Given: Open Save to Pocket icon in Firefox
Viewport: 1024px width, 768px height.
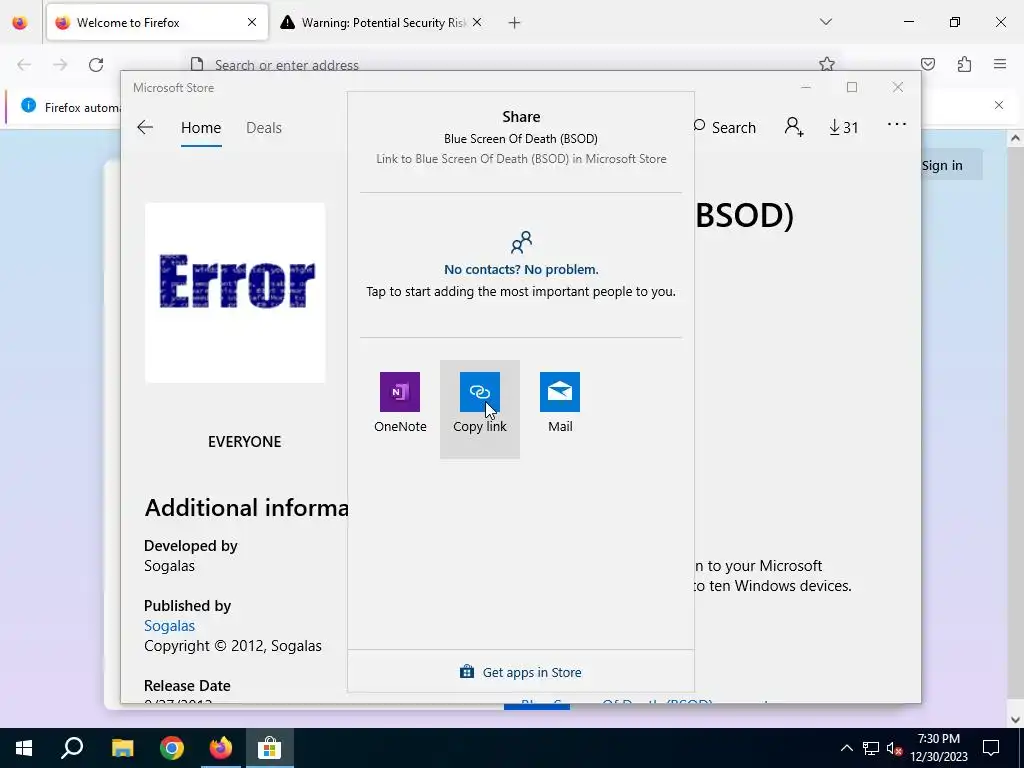Looking at the screenshot, I should click(927, 64).
